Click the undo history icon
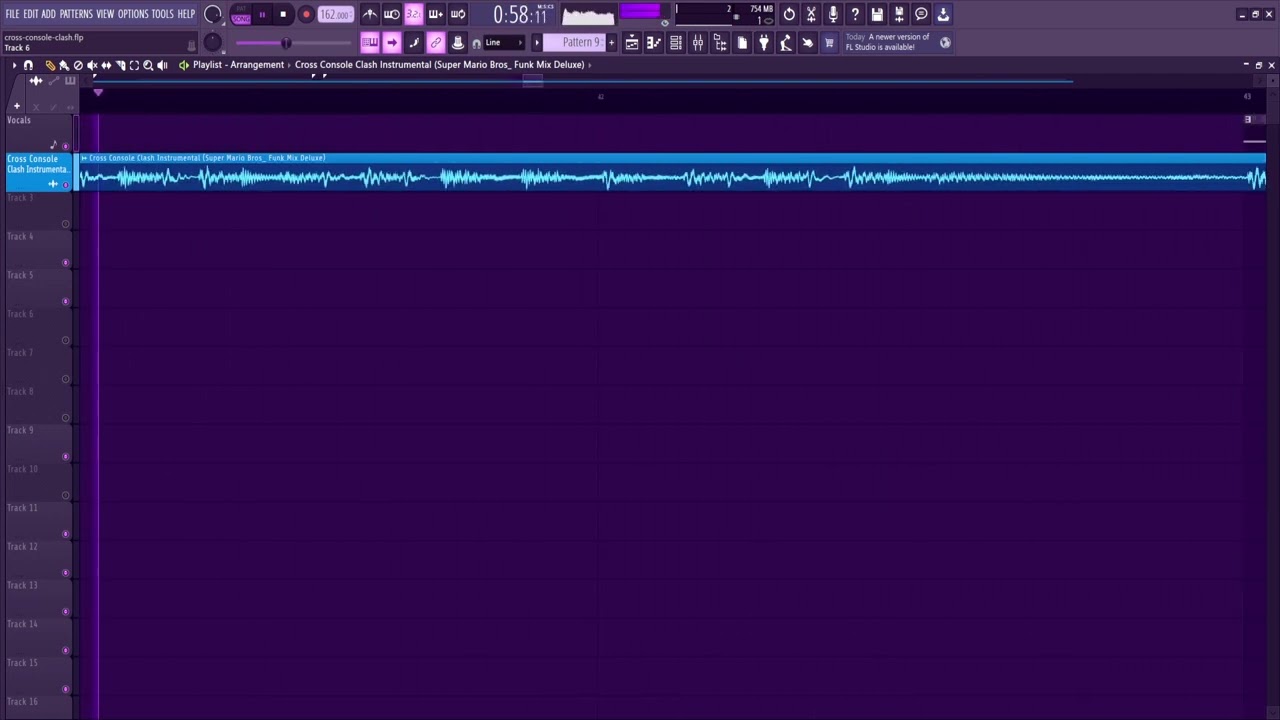Viewport: 1280px width, 720px height. 789,14
